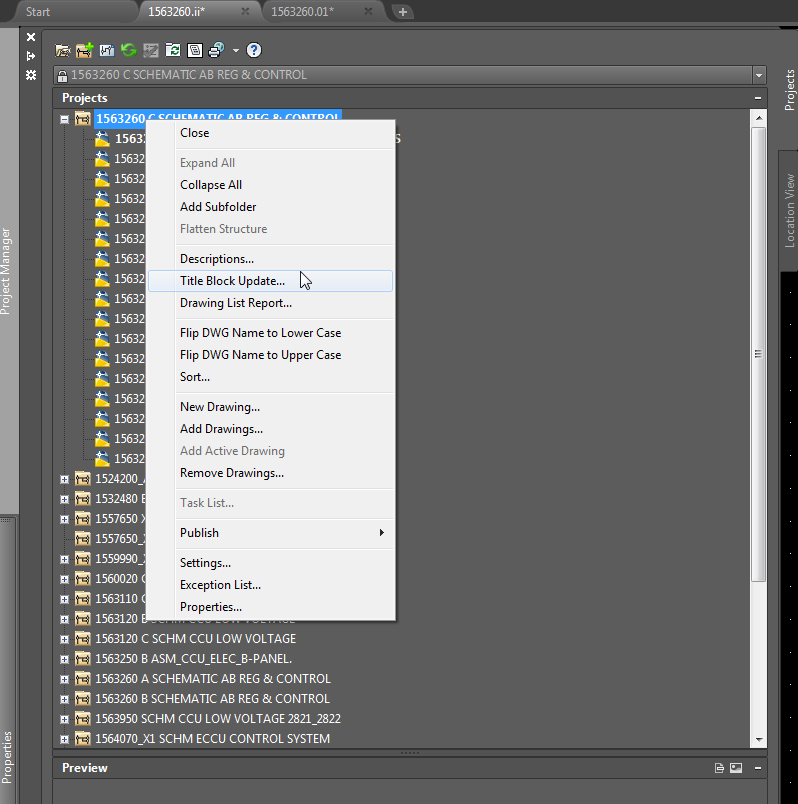798x804 pixels.
Task: Expand the 1563260 A SCHEMATIC AB REG node
Action: [64, 679]
